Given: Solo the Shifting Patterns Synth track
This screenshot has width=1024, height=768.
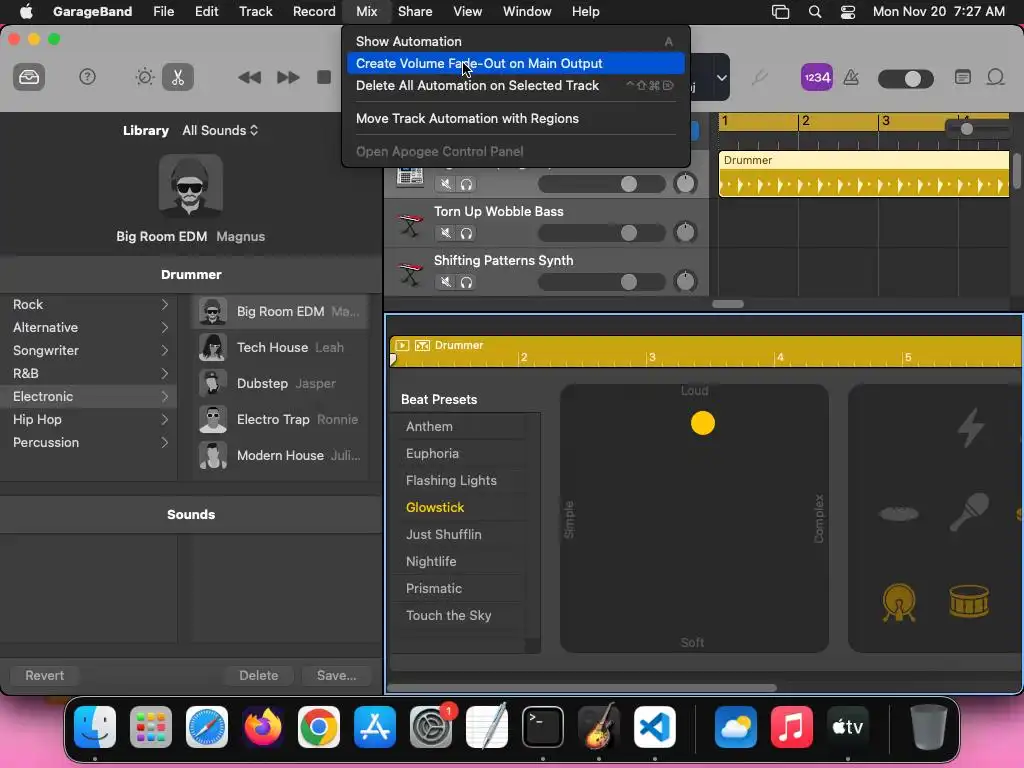Looking at the screenshot, I should 466,282.
